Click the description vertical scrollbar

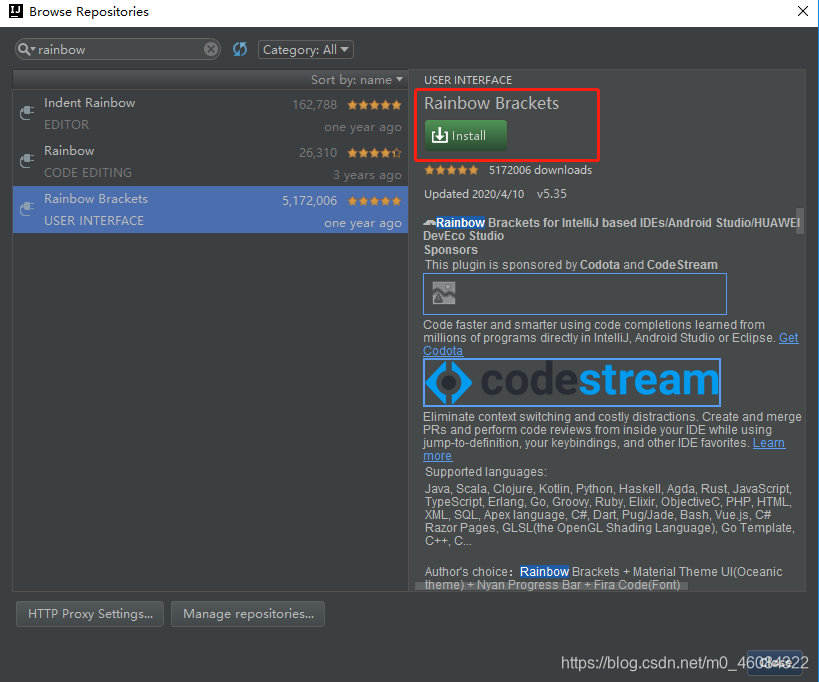tap(800, 221)
